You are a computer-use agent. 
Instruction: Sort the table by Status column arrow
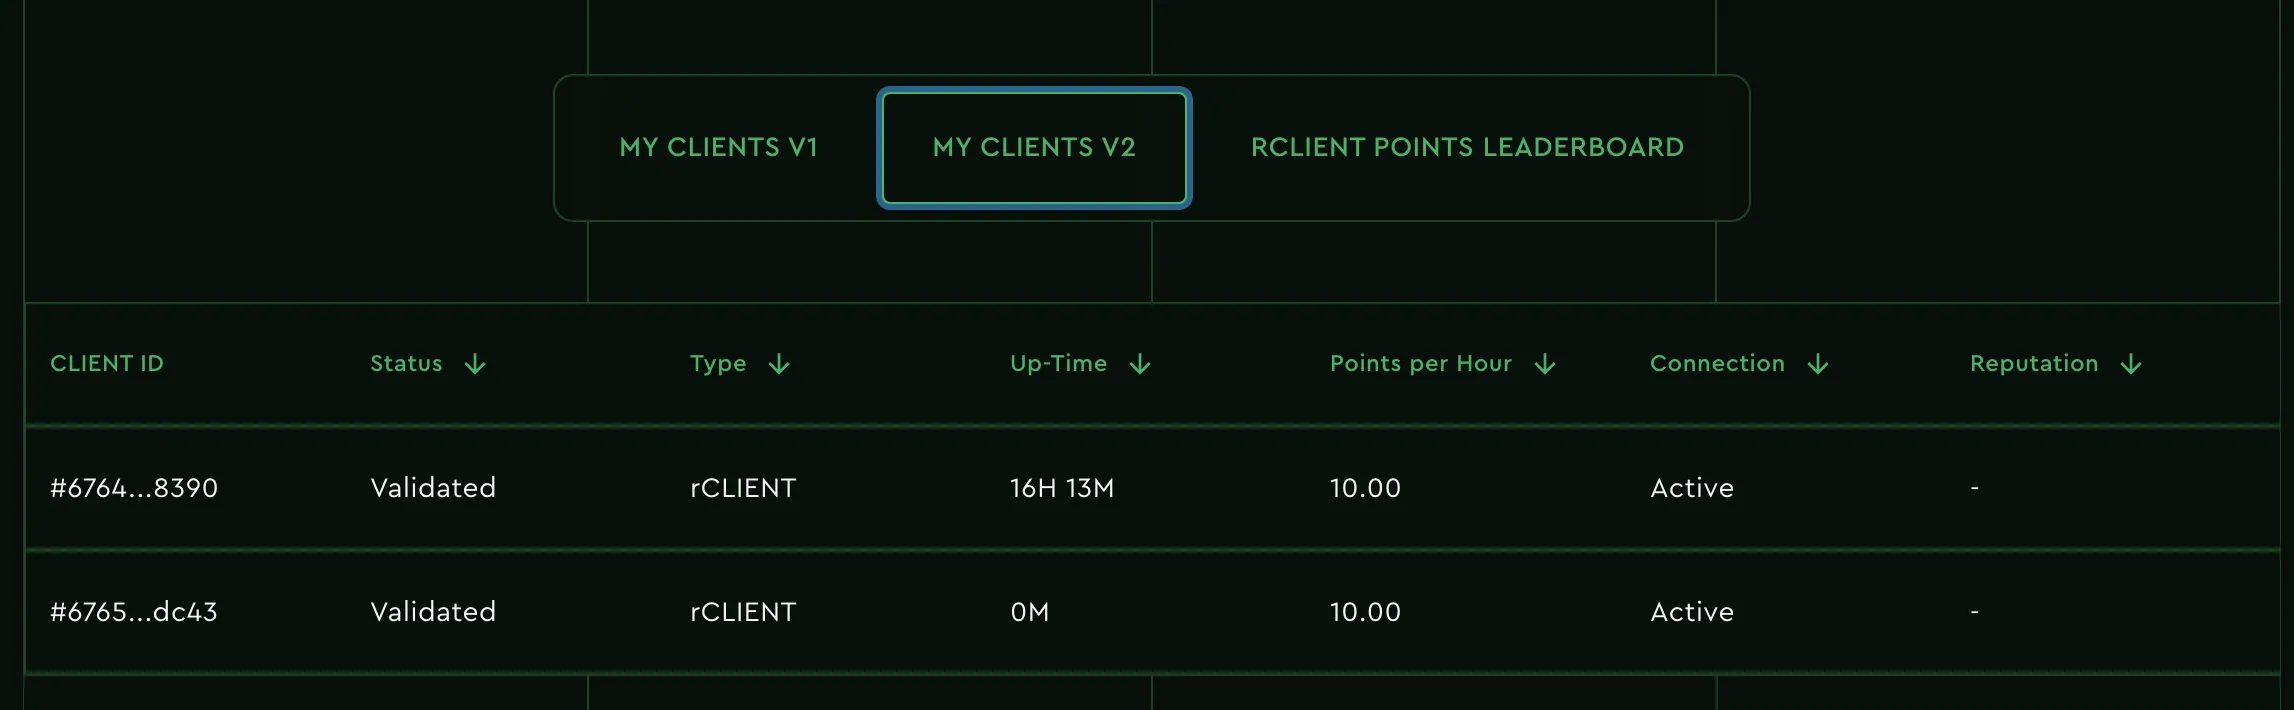[x=477, y=364]
